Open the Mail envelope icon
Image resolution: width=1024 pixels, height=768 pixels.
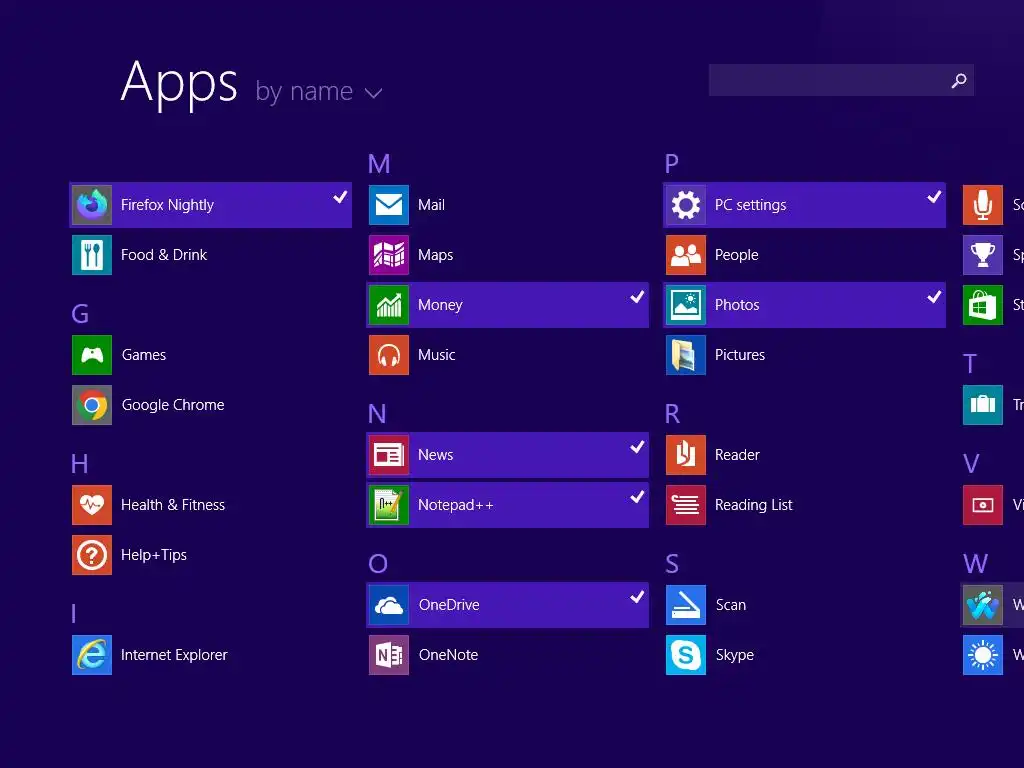(389, 205)
